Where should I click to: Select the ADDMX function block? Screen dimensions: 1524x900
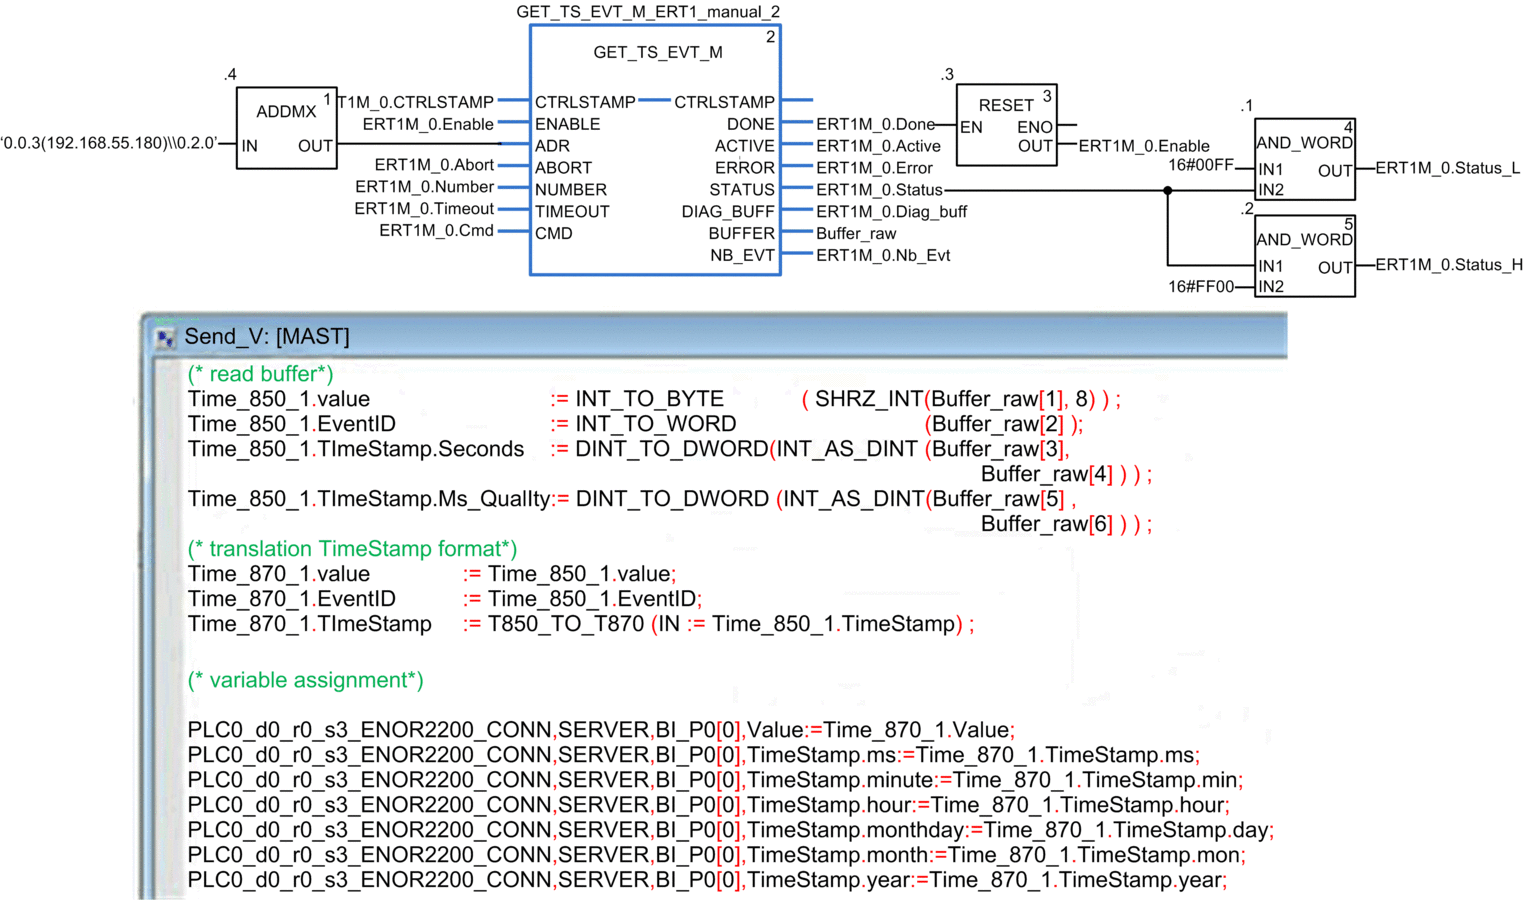(x=286, y=128)
